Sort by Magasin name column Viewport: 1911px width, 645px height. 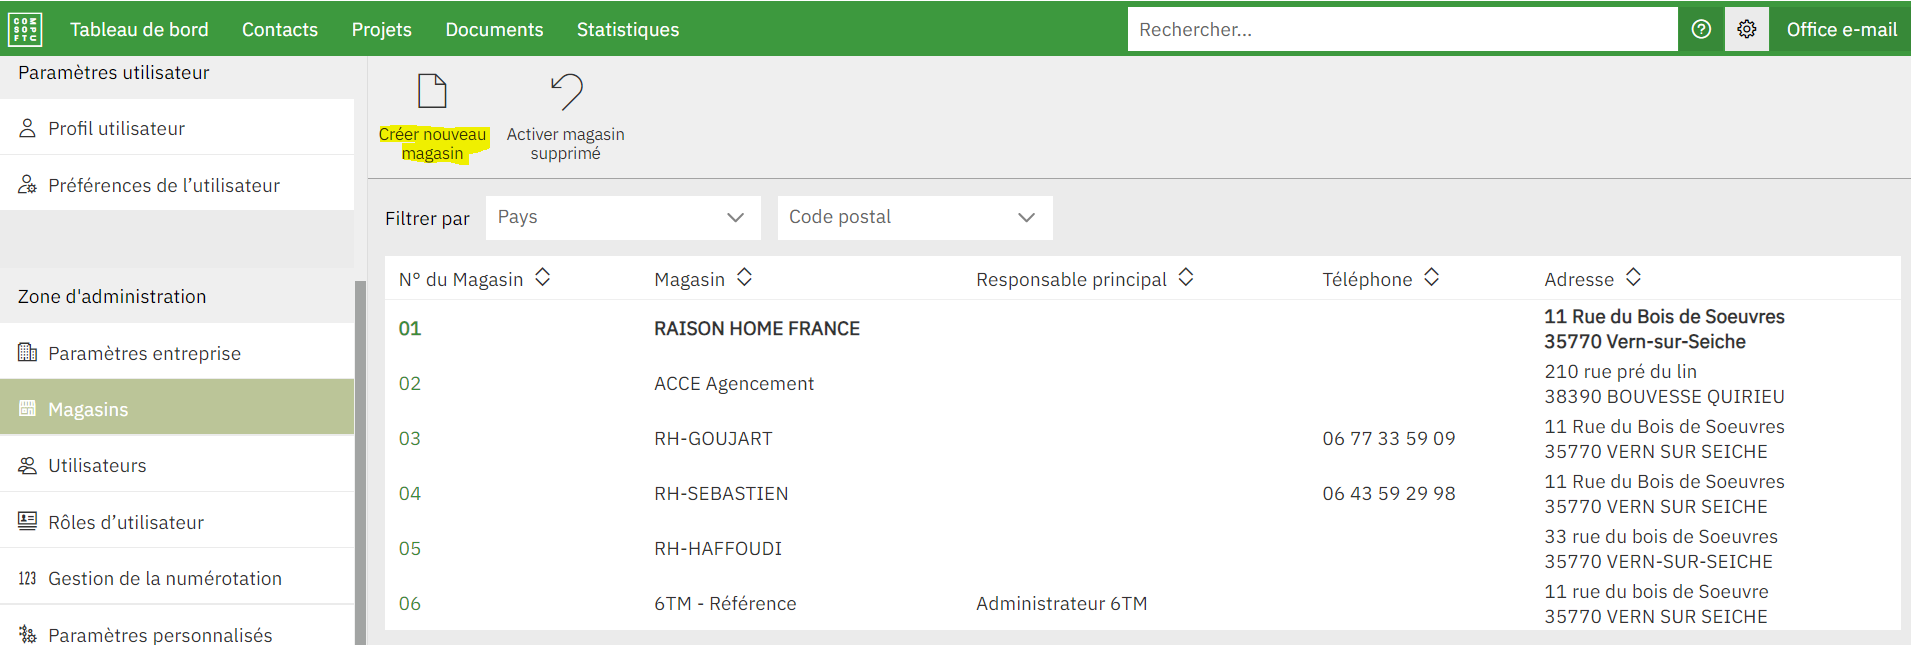pos(744,278)
